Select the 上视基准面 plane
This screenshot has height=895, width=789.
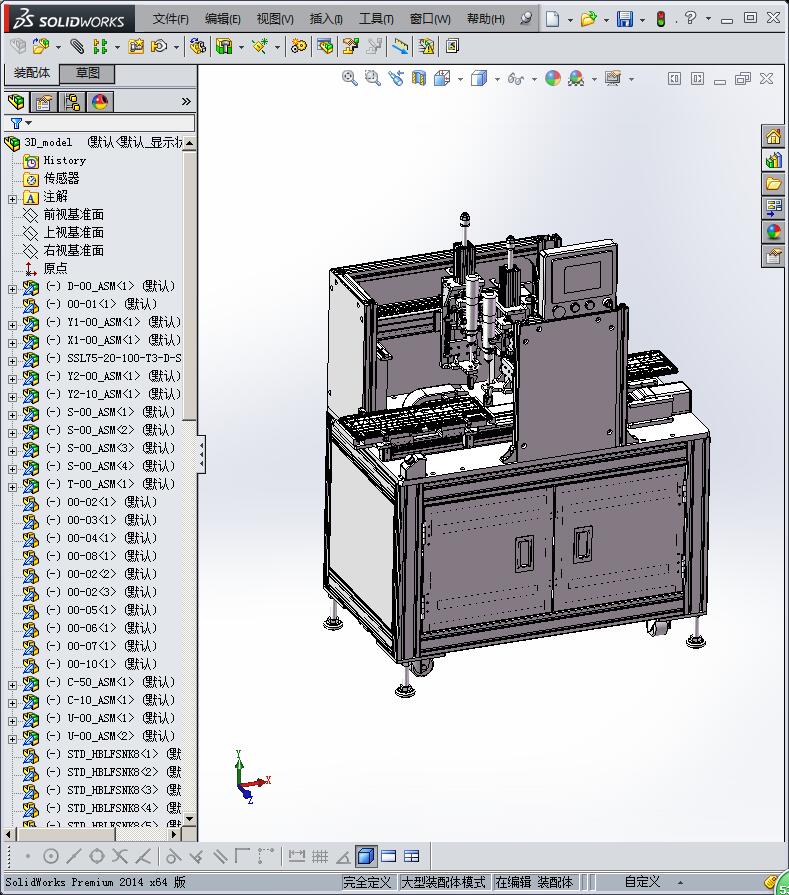74,232
